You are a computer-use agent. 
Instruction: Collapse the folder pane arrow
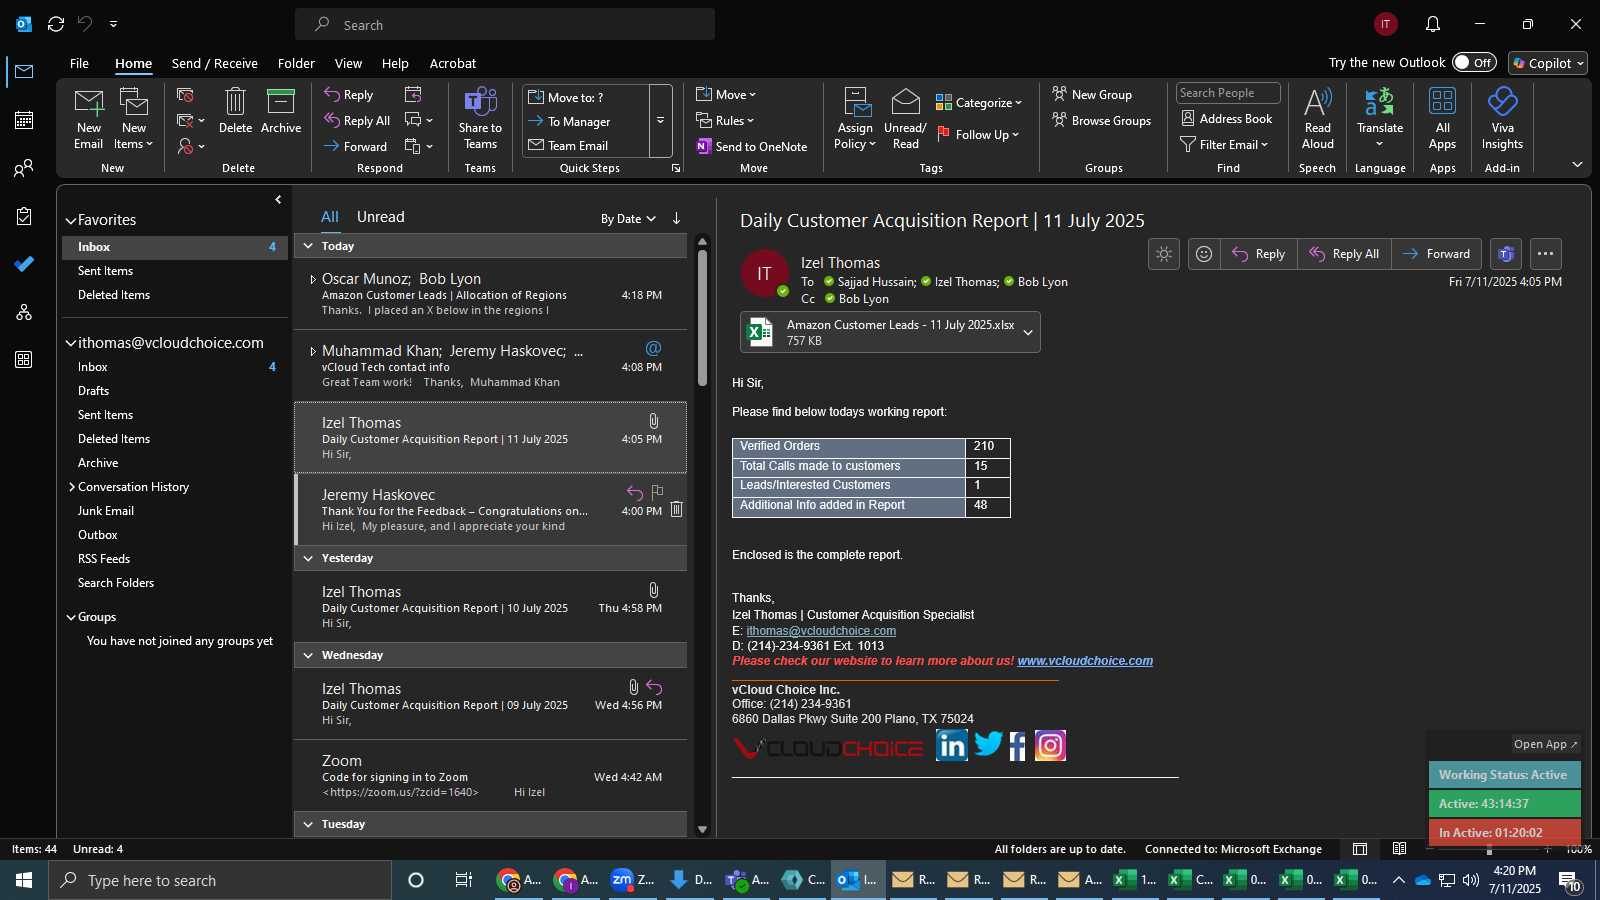point(278,200)
